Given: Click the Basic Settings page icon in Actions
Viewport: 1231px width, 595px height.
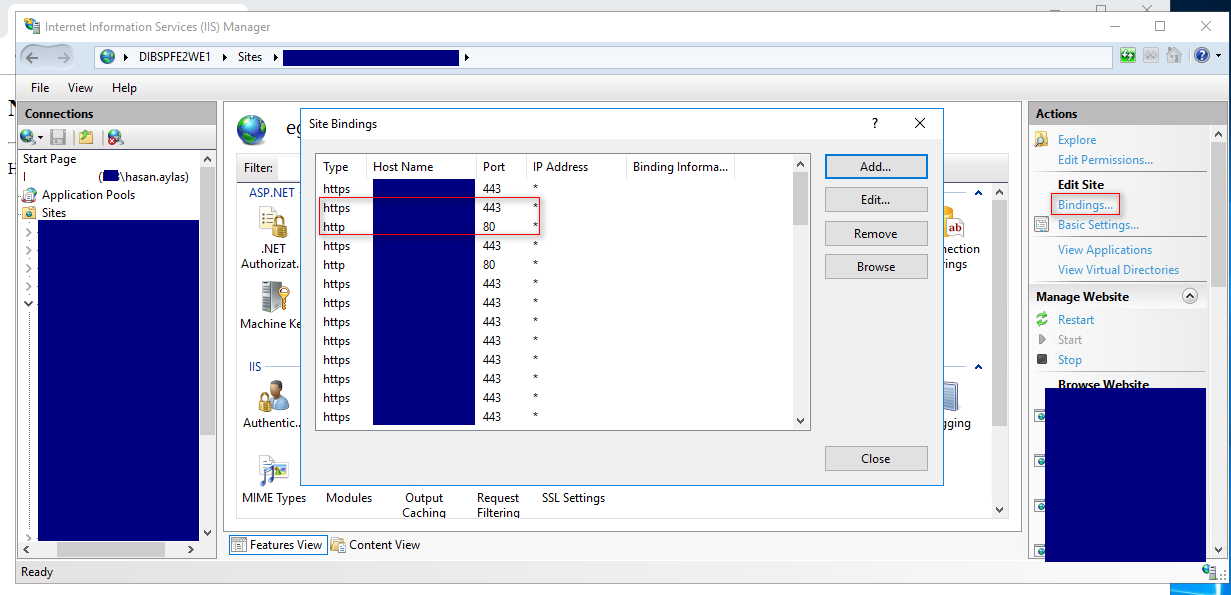Looking at the screenshot, I should [1042, 225].
